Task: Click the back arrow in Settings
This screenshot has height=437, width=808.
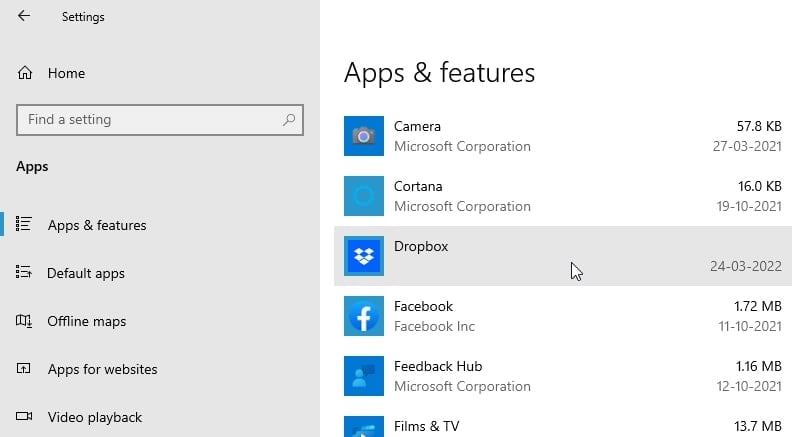Action: [24, 16]
